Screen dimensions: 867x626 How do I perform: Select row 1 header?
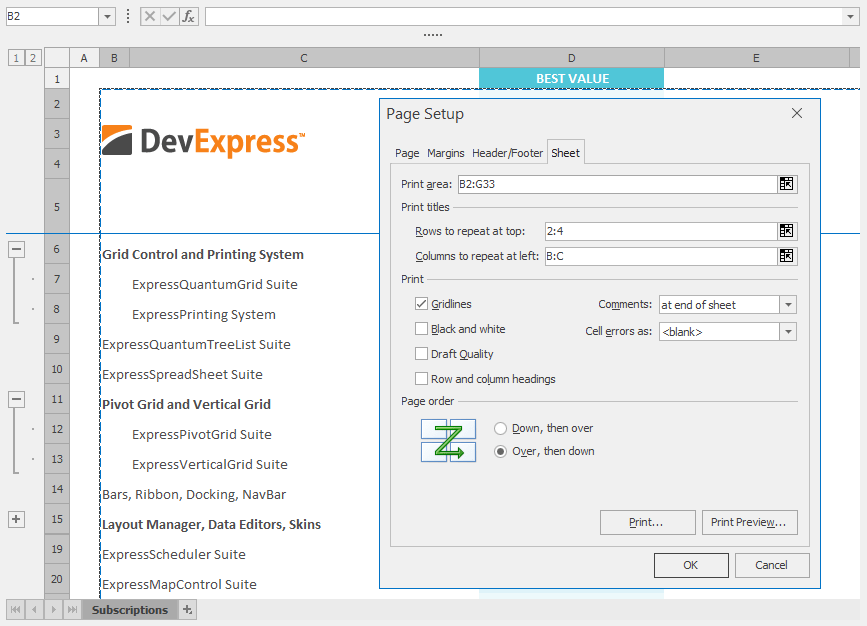click(57, 79)
